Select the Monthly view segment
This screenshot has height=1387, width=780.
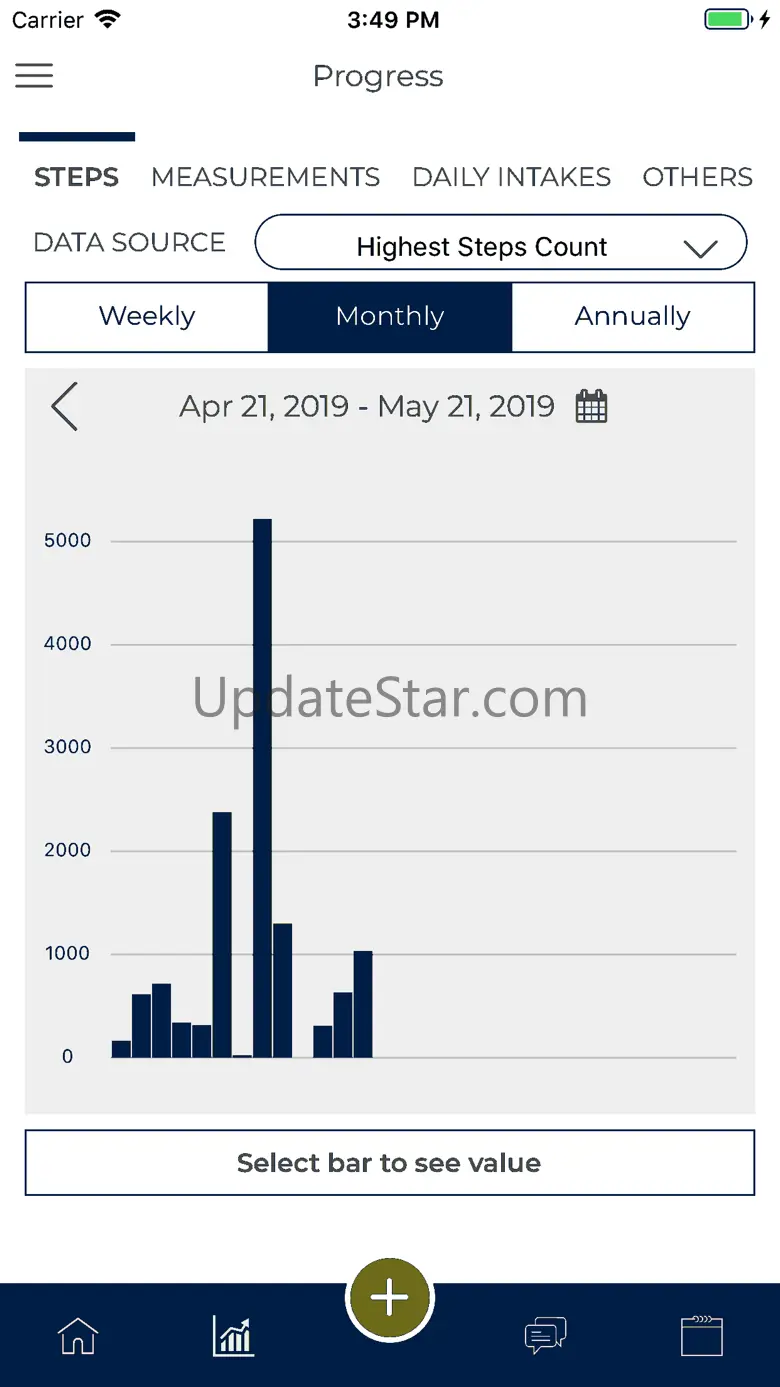tap(390, 317)
